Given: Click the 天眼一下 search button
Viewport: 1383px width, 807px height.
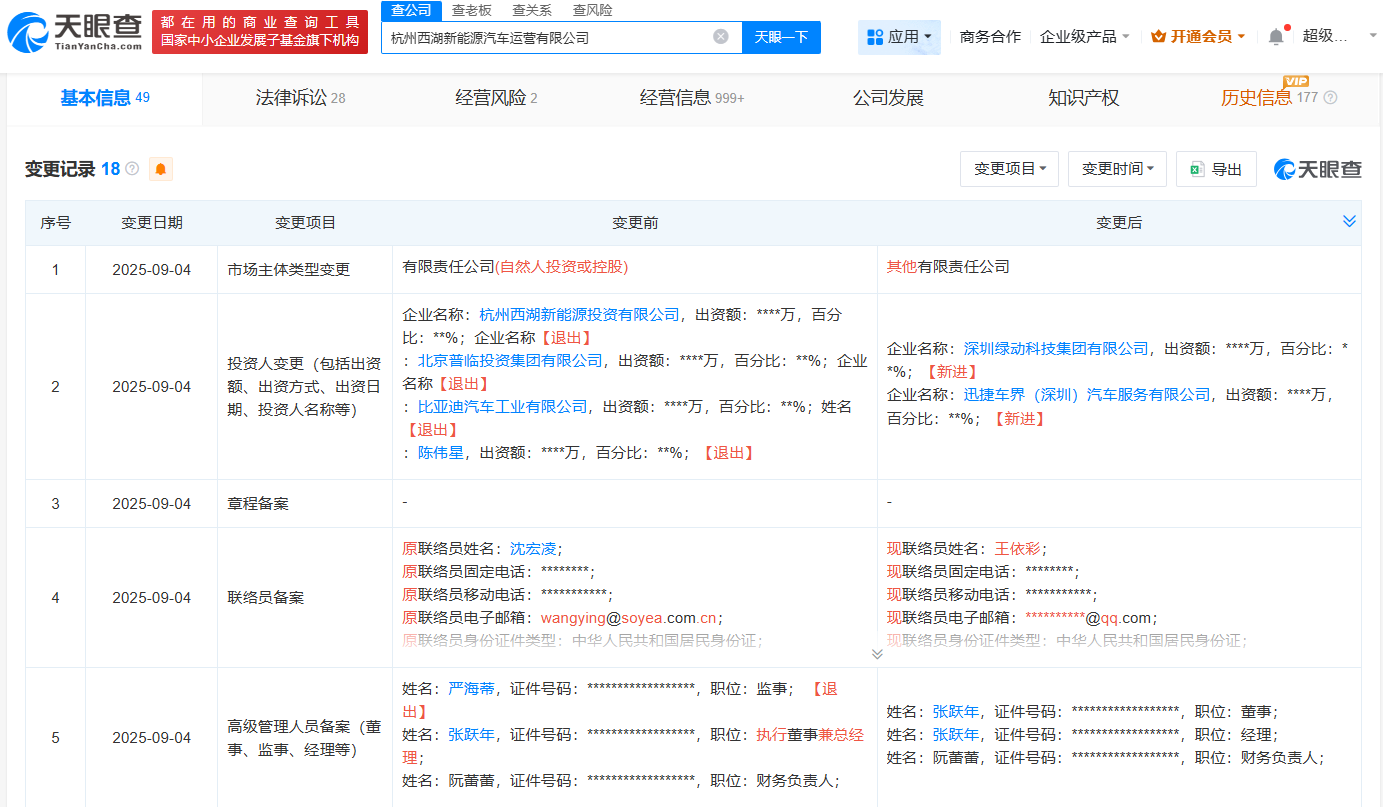Looking at the screenshot, I should [x=781, y=37].
